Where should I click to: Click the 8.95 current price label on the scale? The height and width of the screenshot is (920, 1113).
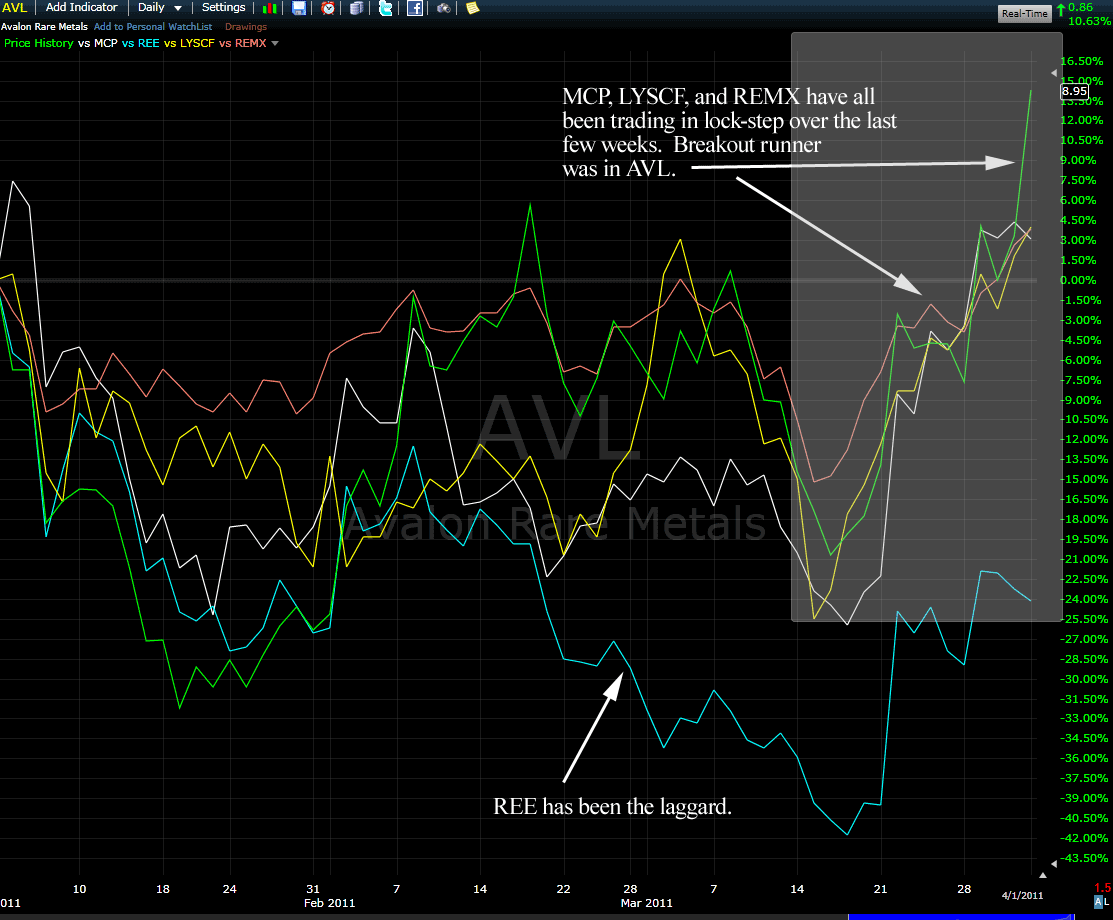tap(1075, 91)
